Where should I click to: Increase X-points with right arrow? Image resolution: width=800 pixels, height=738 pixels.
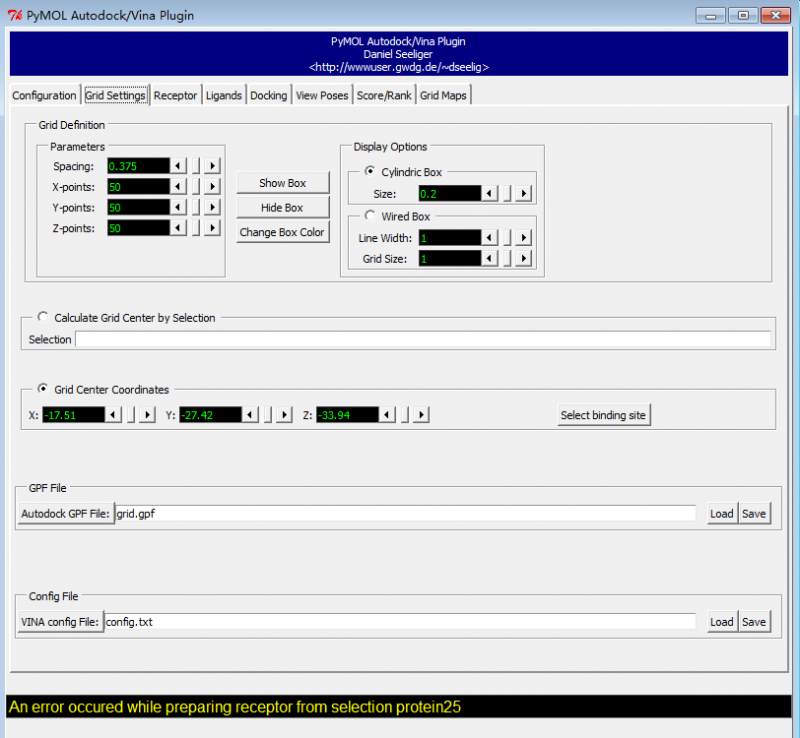213,187
